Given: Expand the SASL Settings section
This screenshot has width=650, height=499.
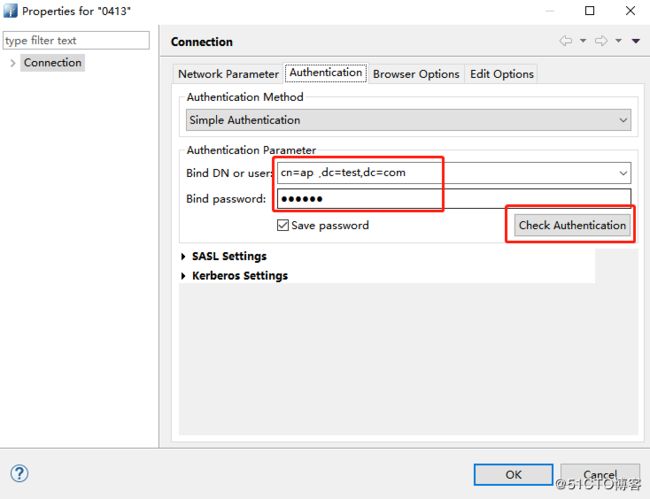Looking at the screenshot, I should tap(183, 257).
